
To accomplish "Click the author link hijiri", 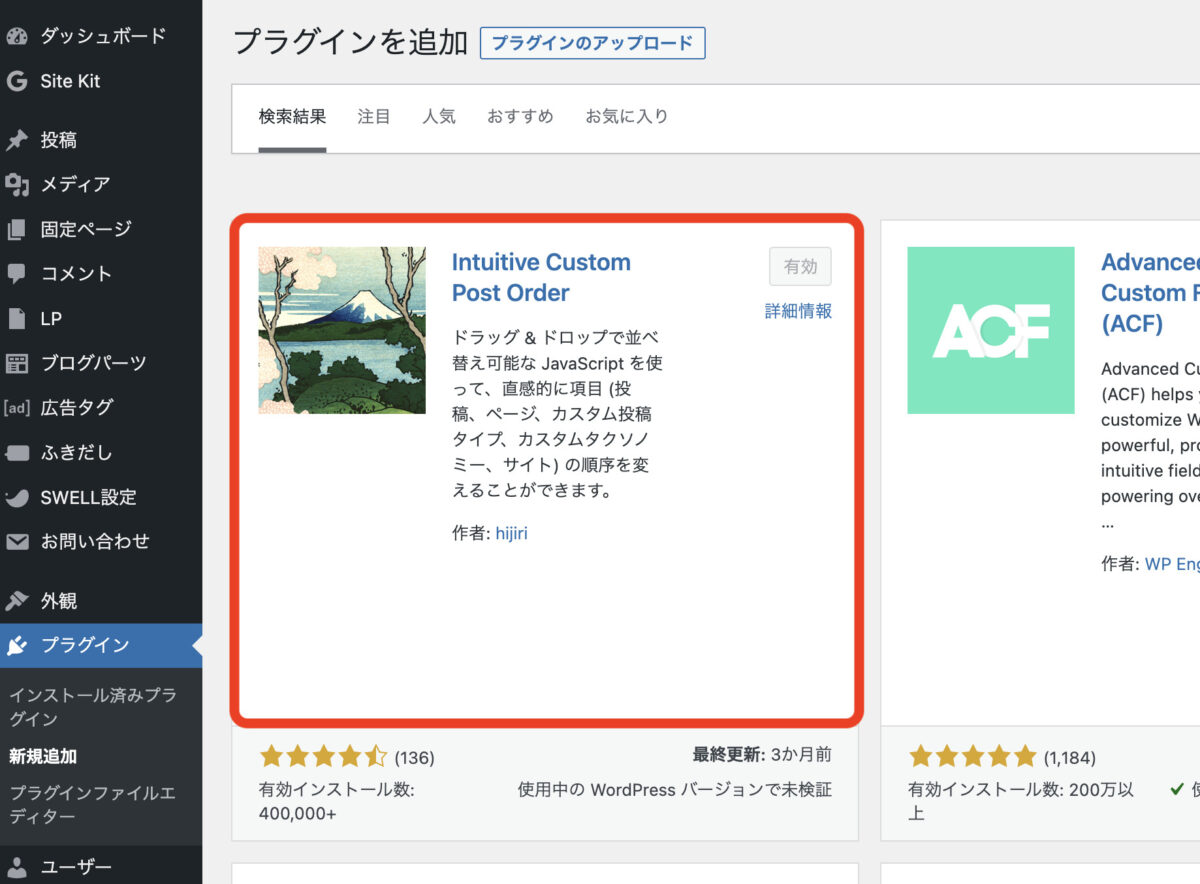I will 511,533.
